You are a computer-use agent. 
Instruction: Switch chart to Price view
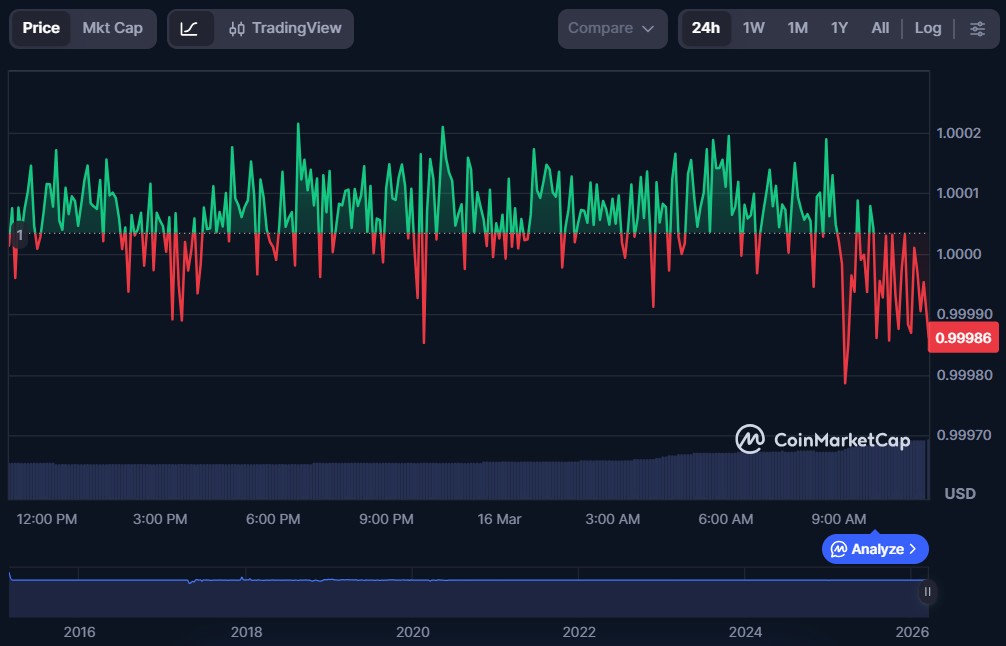coord(41,28)
